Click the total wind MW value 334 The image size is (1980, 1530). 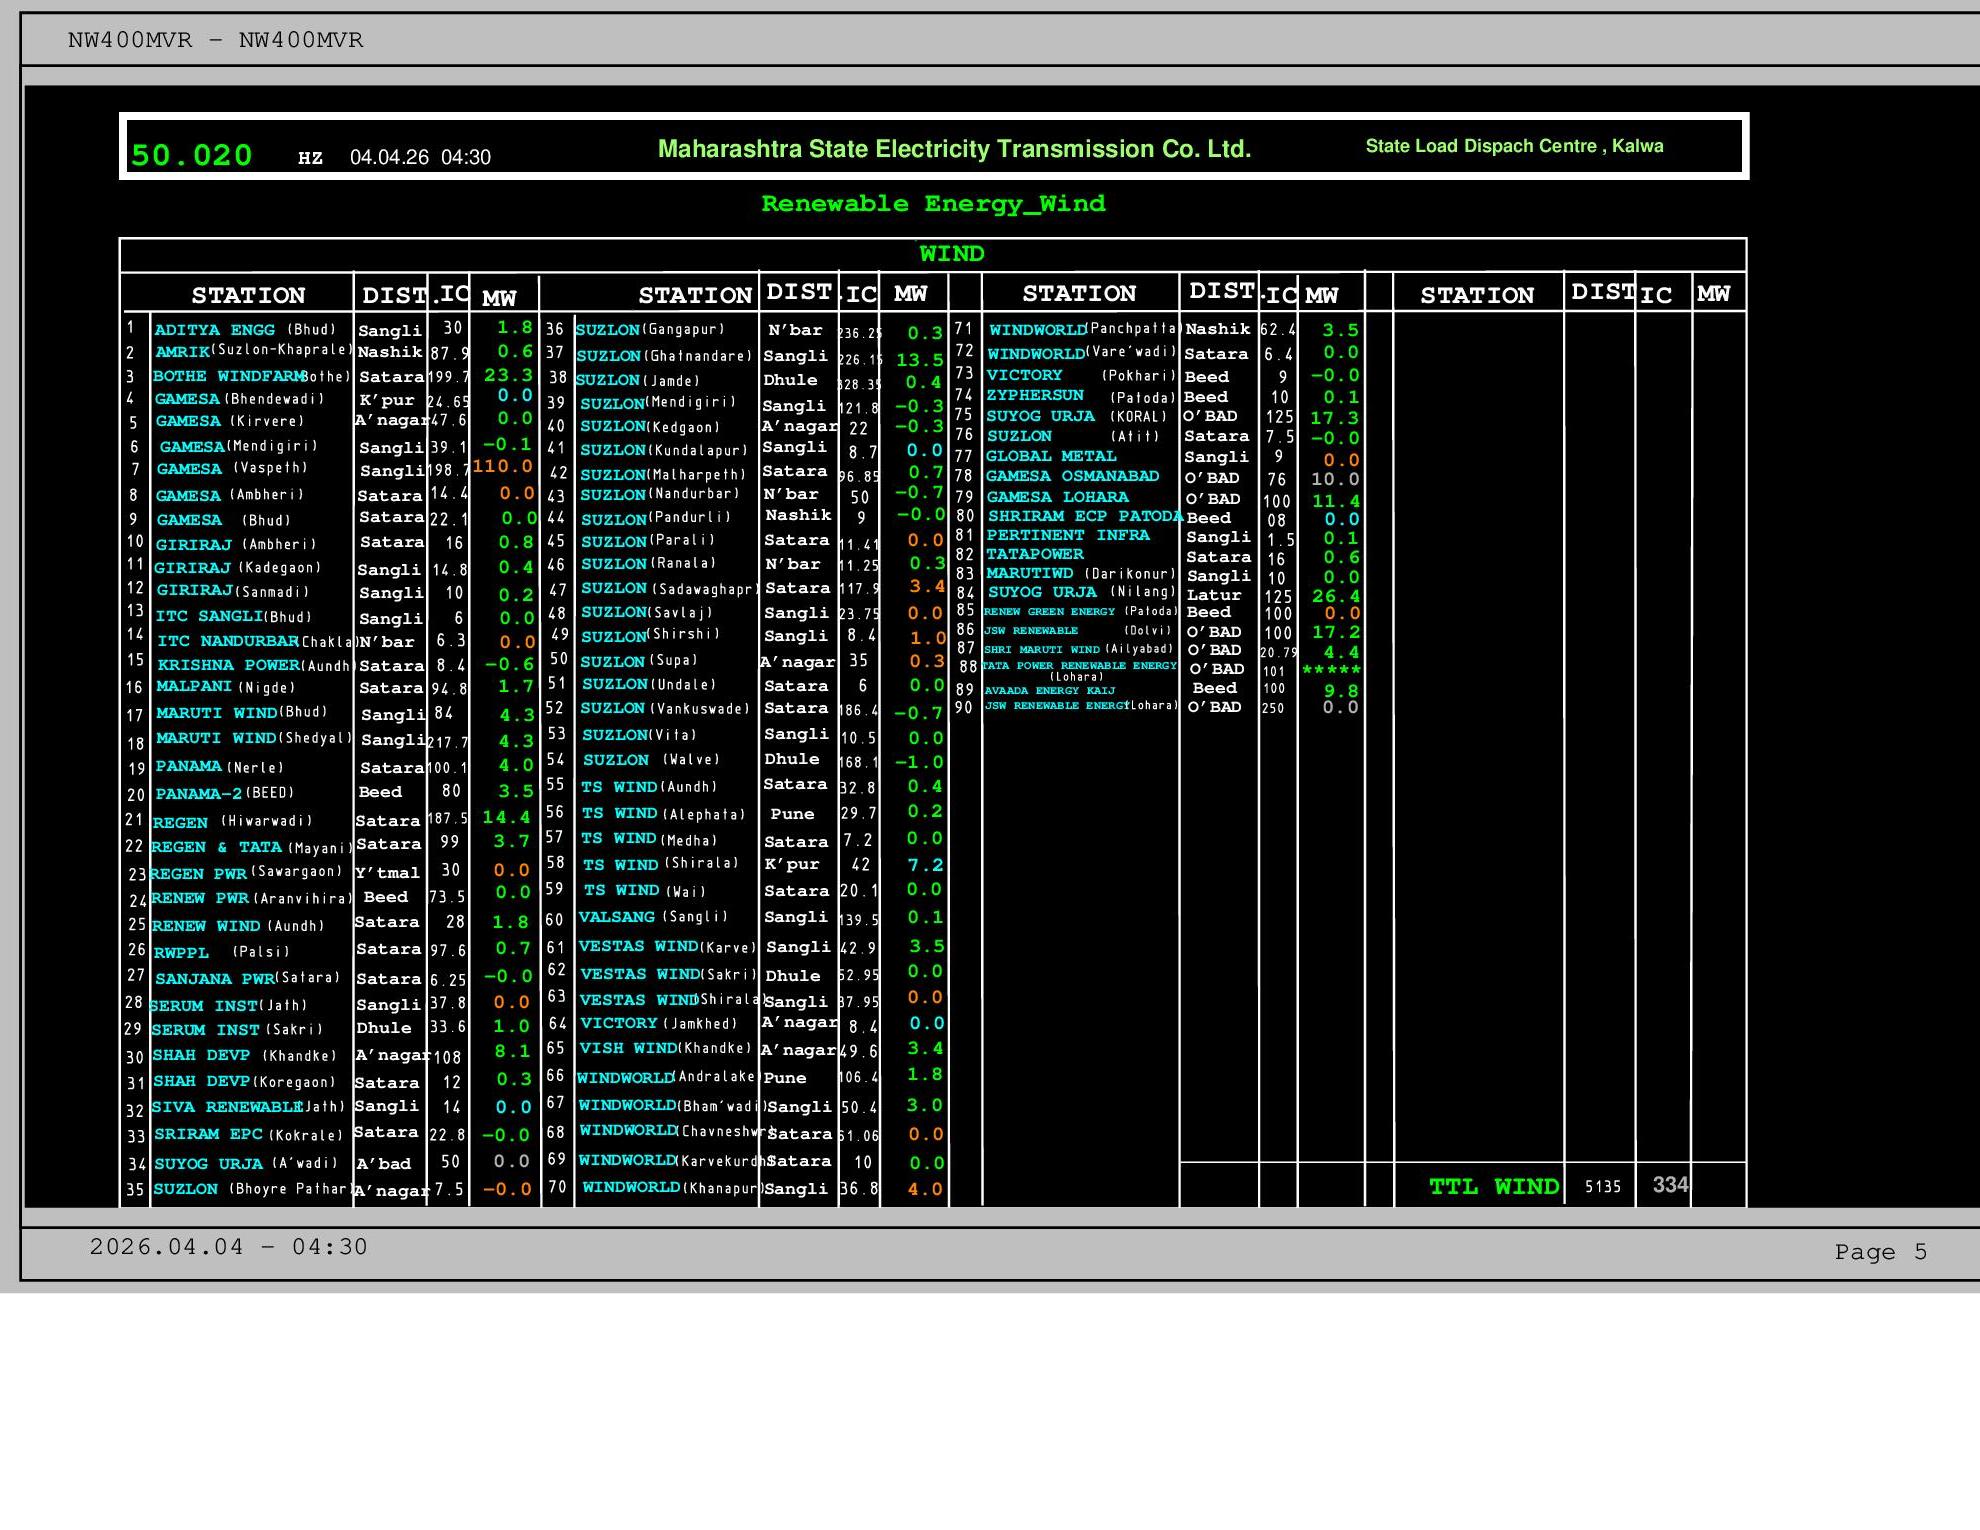pos(1669,1185)
